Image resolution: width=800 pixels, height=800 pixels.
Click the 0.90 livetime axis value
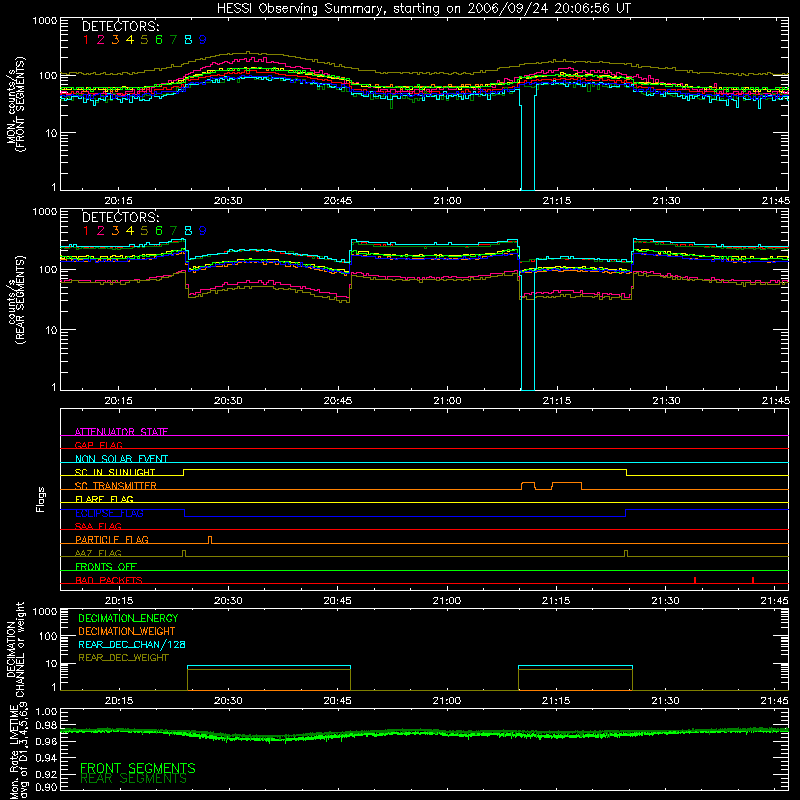tap(46, 787)
